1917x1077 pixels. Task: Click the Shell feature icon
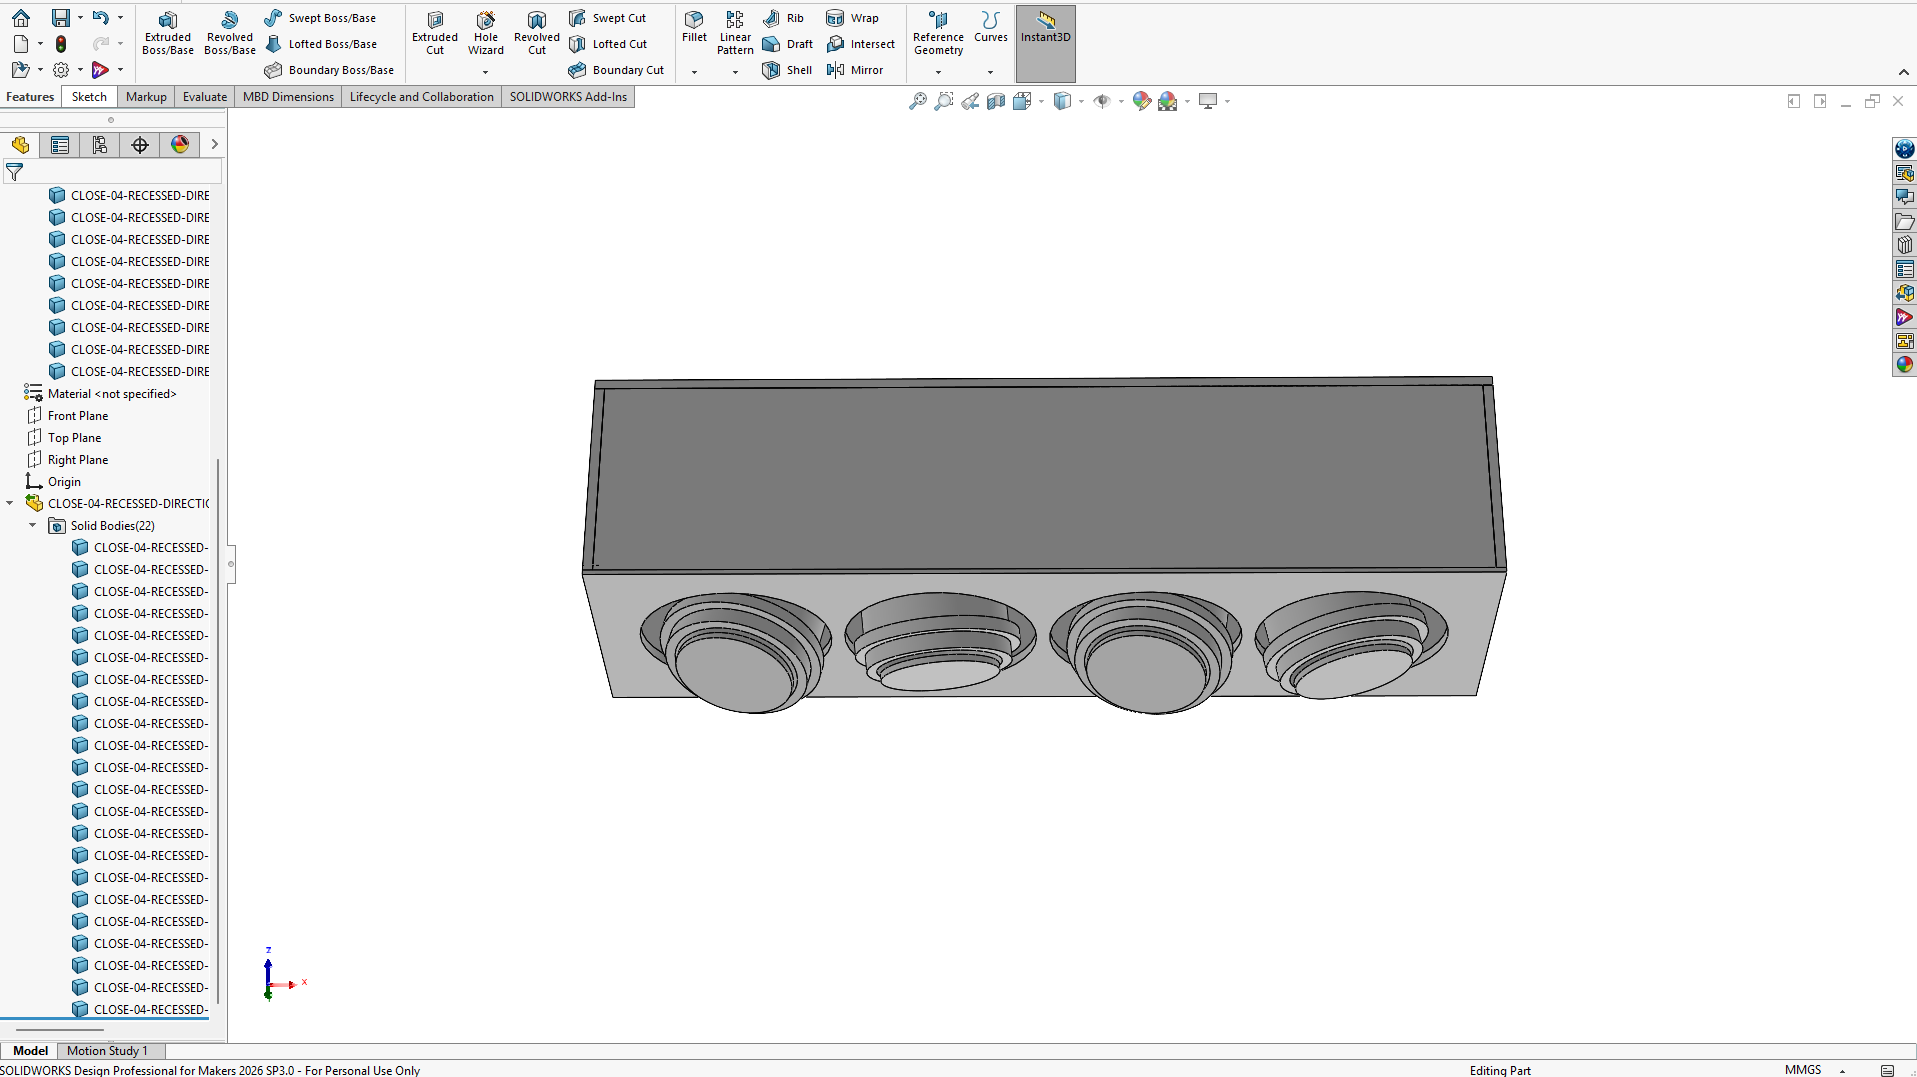771,70
